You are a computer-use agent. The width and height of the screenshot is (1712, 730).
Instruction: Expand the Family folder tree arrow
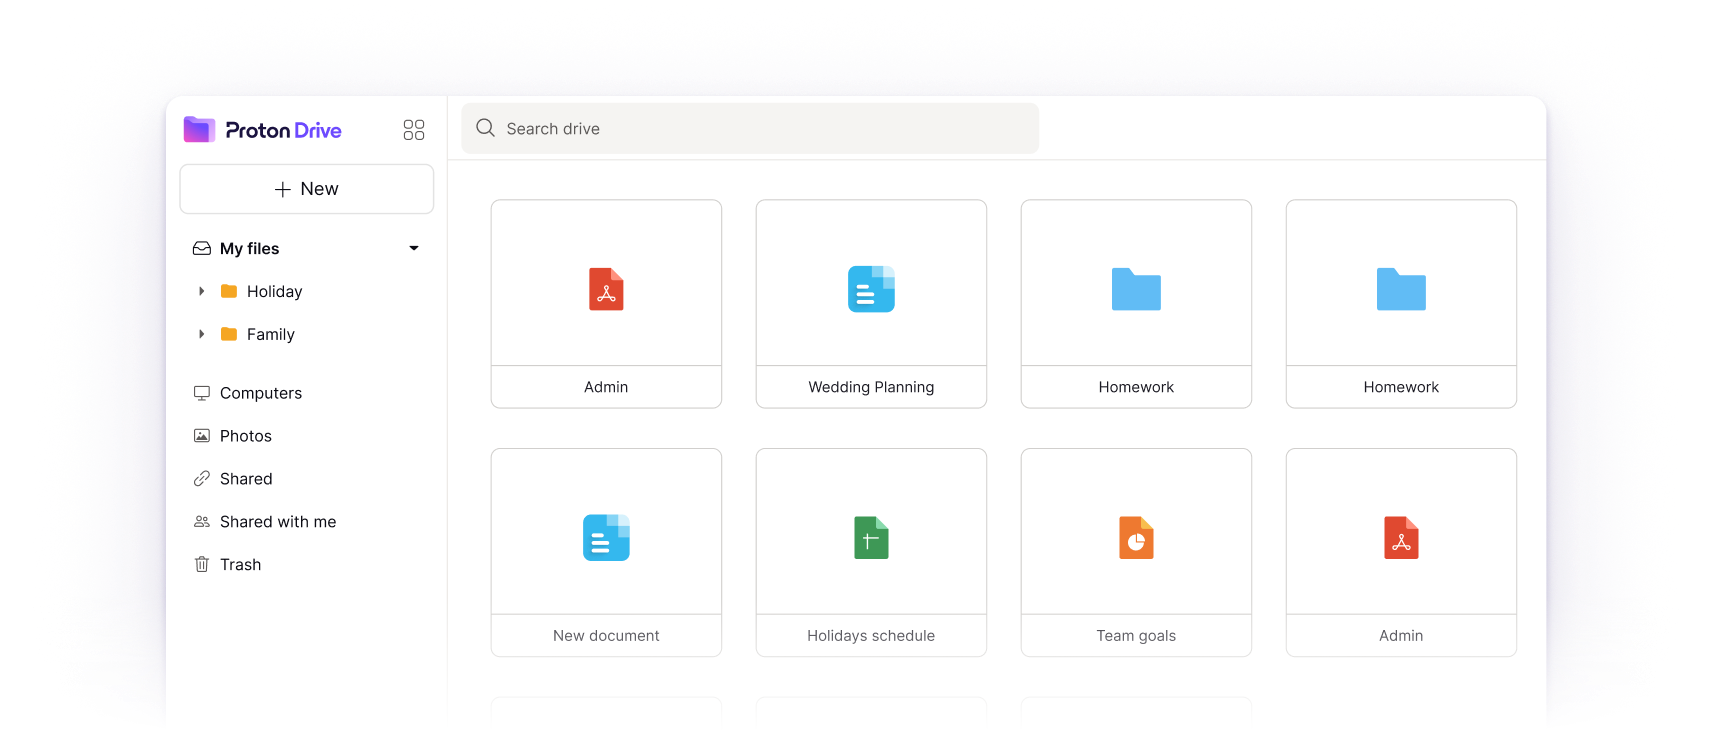point(202,334)
